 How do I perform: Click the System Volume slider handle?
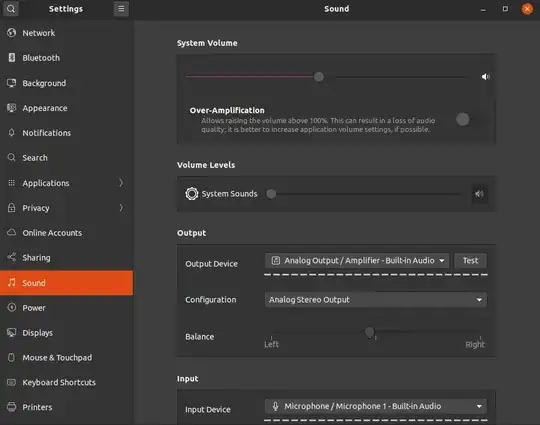point(319,77)
